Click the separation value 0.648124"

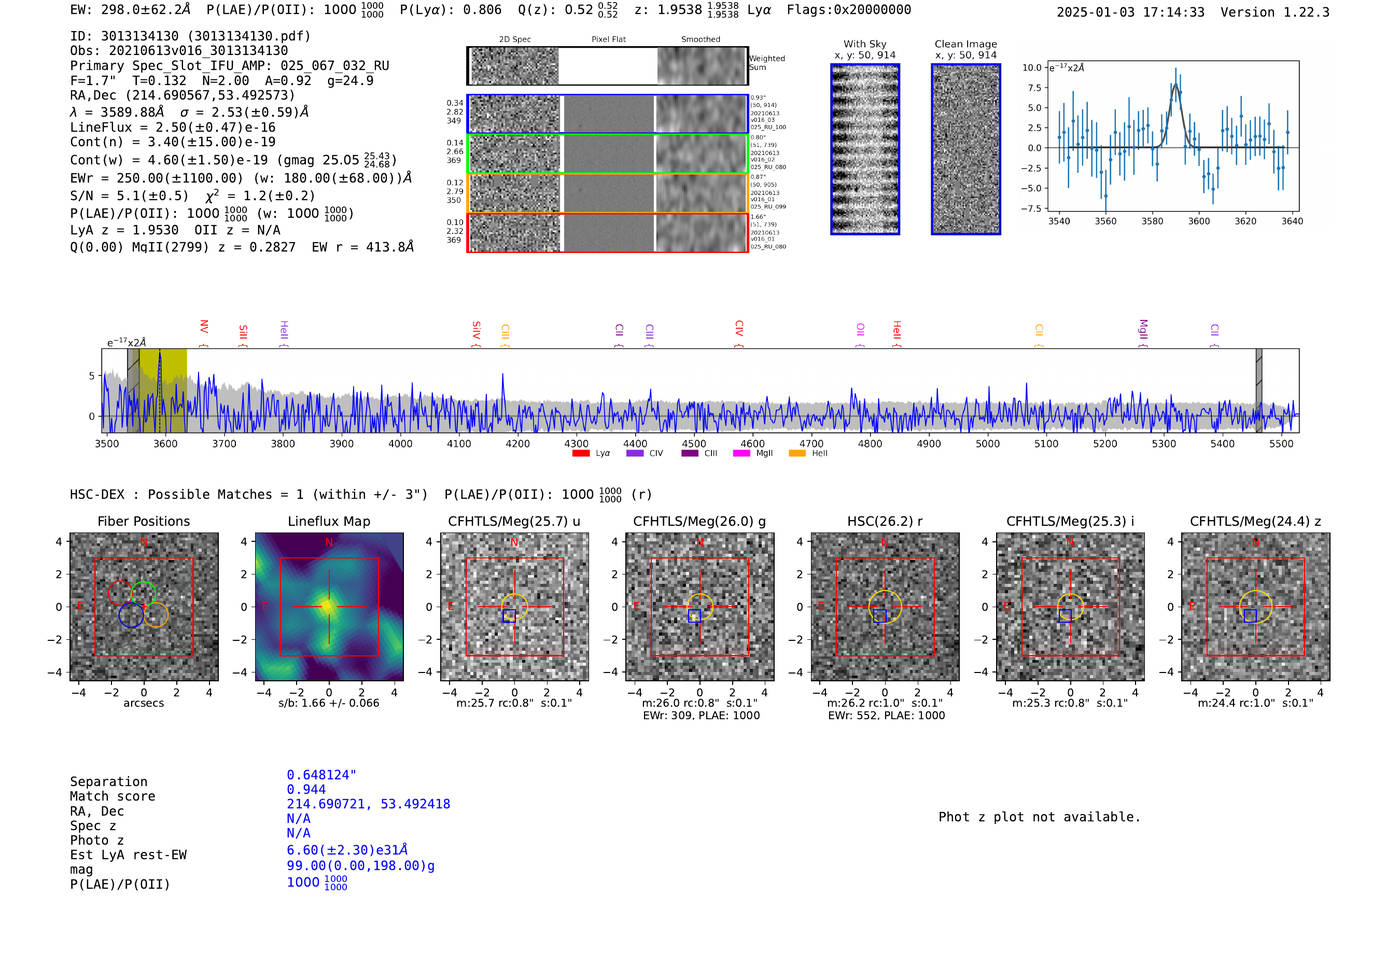(x=322, y=776)
